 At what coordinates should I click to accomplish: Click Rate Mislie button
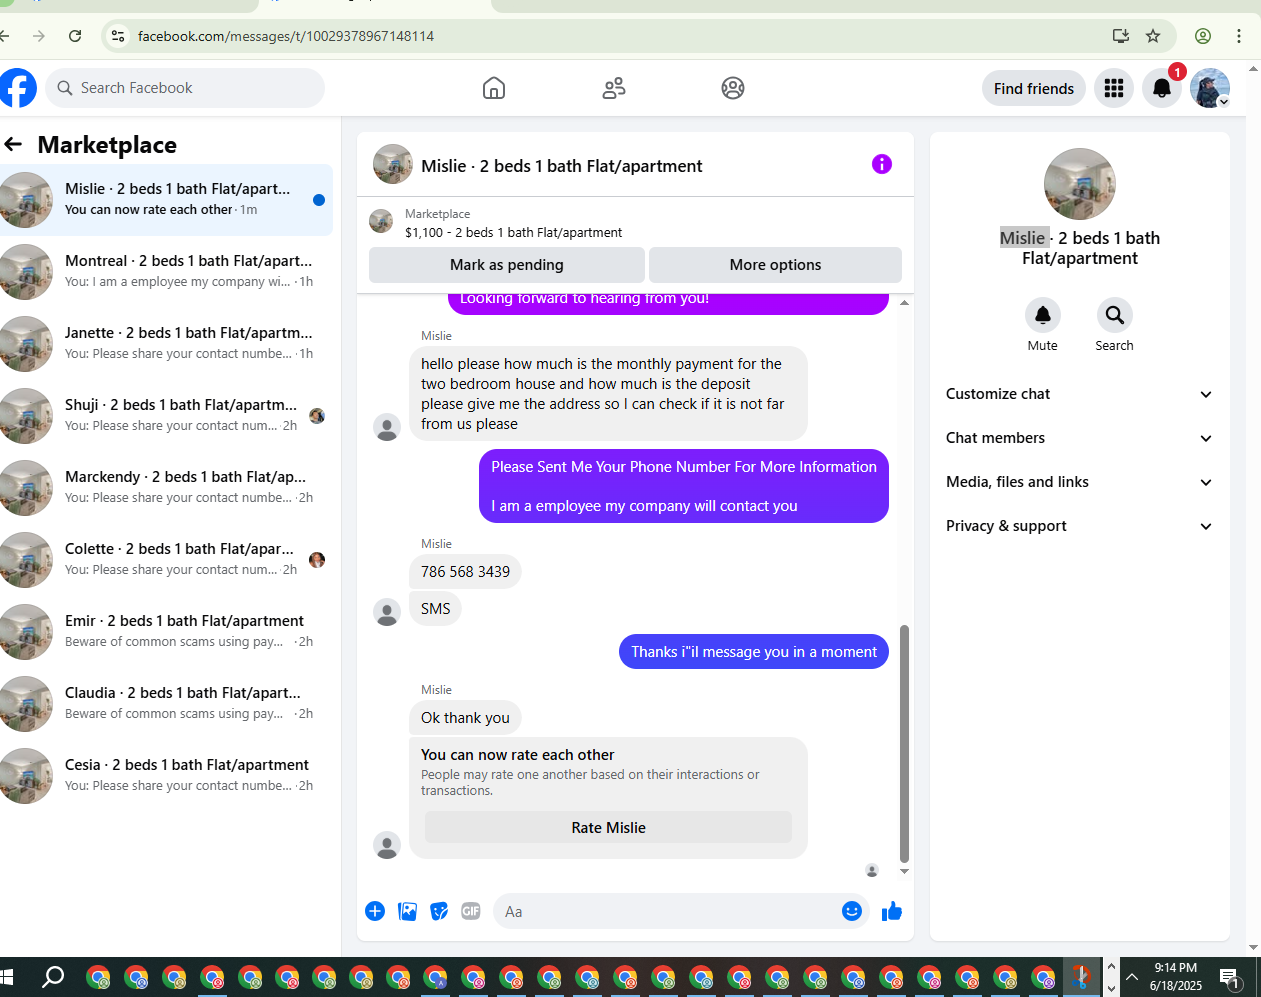[608, 828]
